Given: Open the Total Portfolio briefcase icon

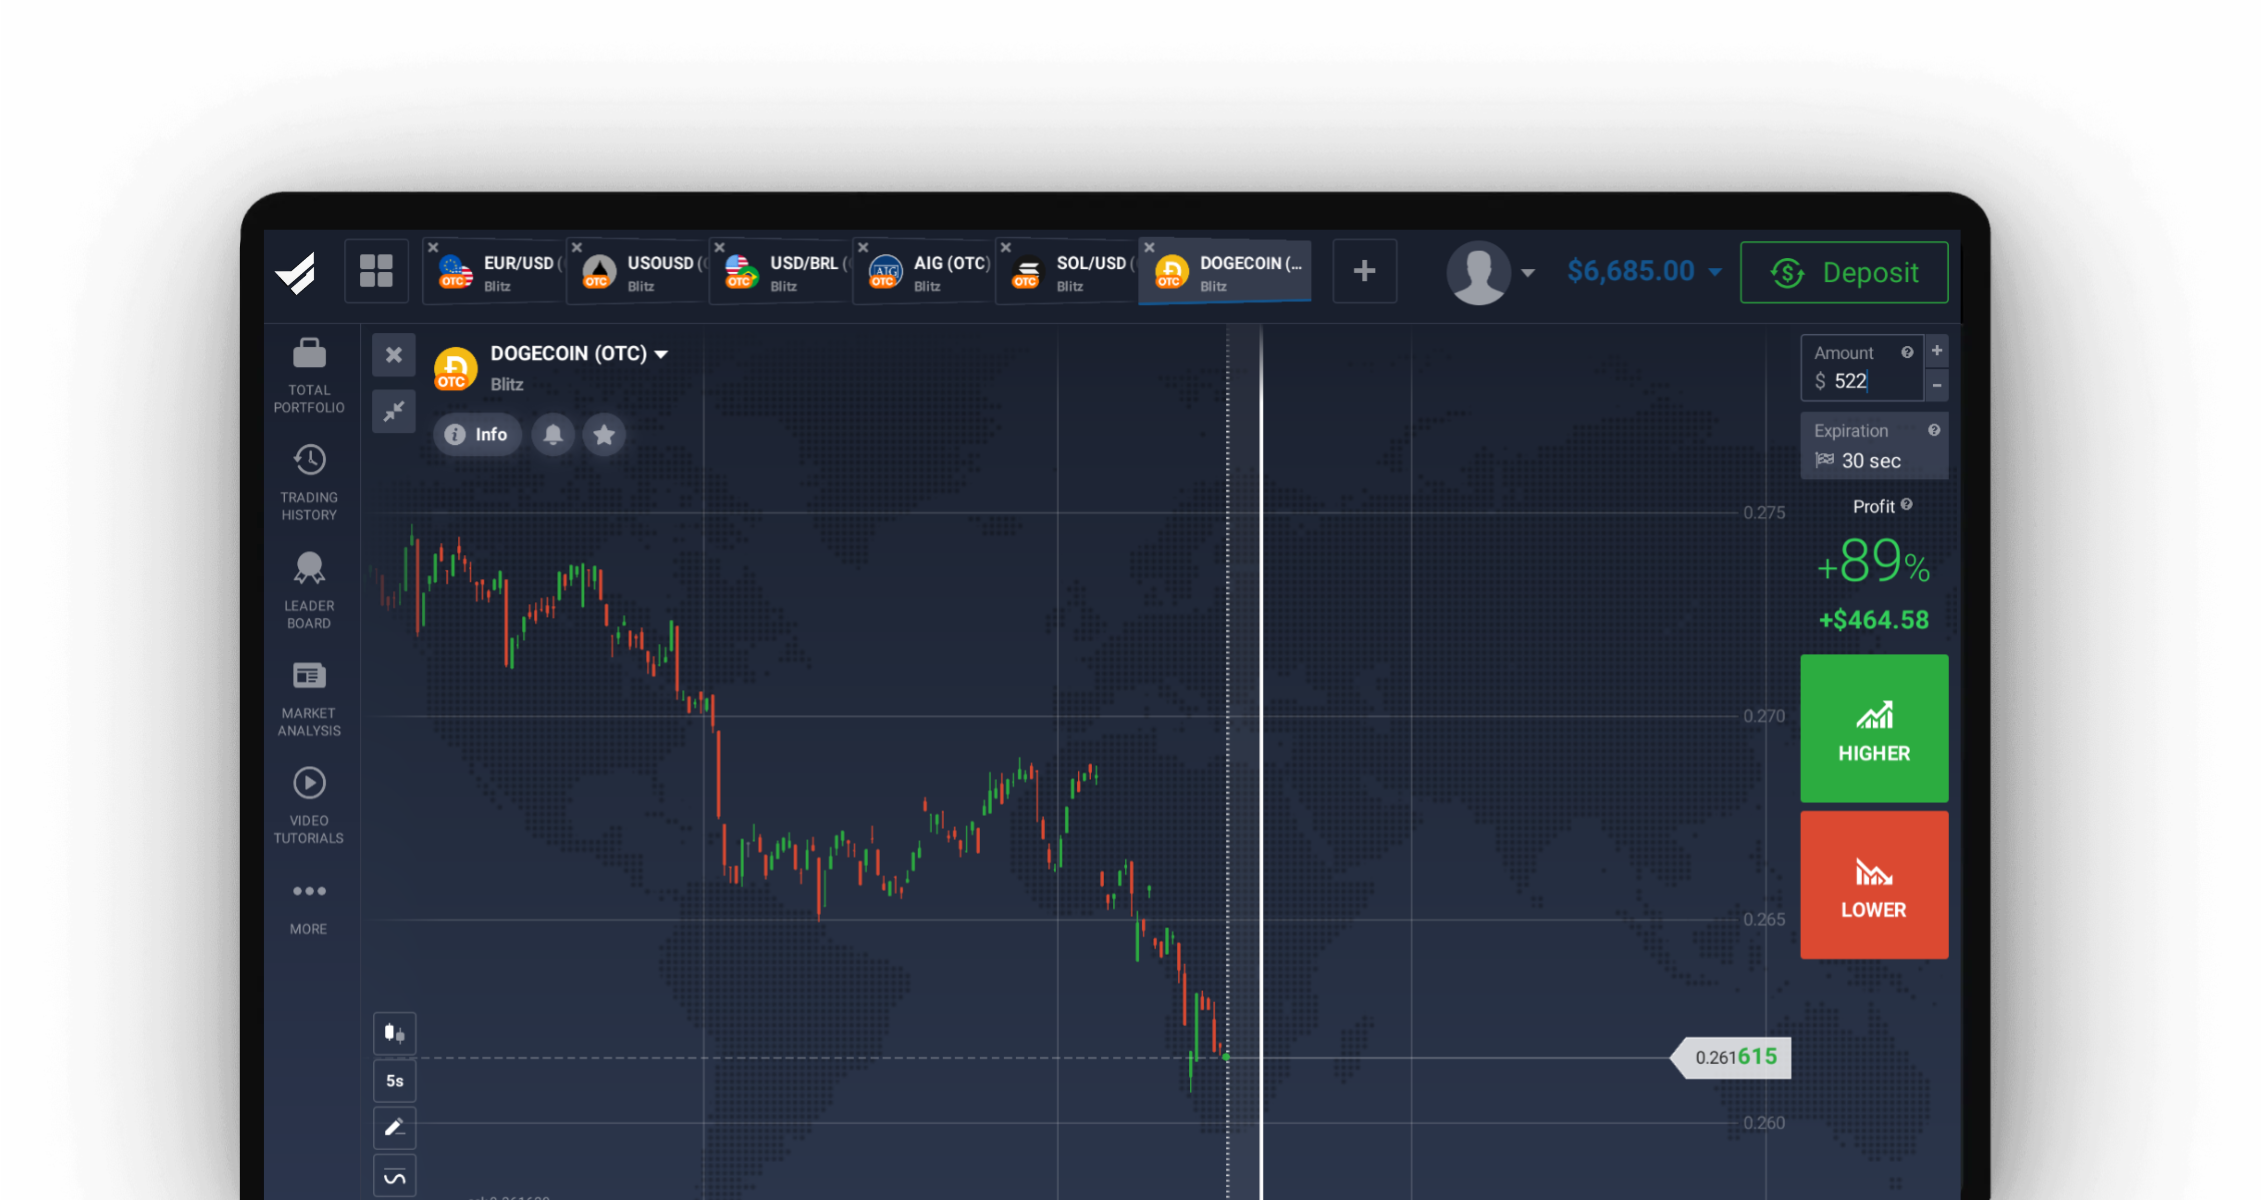Looking at the screenshot, I should (309, 355).
